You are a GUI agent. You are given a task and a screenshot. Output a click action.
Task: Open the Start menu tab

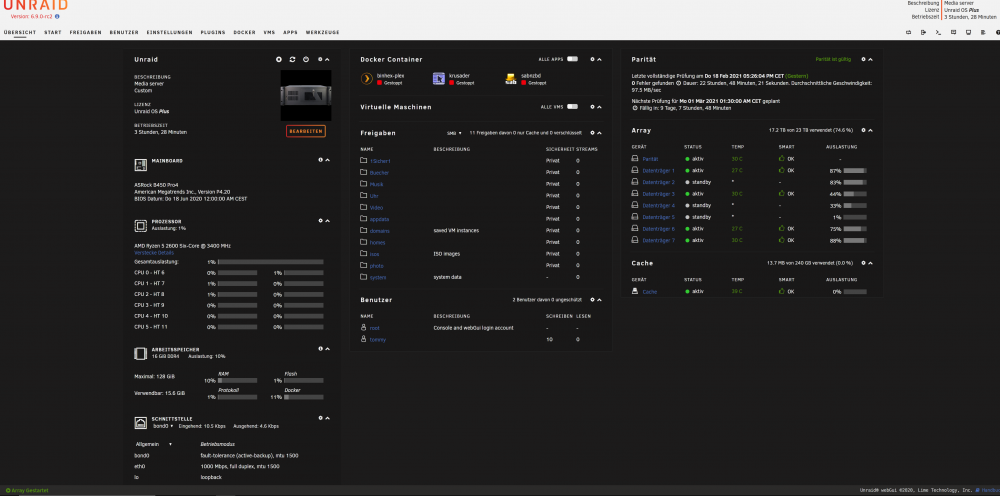(53, 32)
